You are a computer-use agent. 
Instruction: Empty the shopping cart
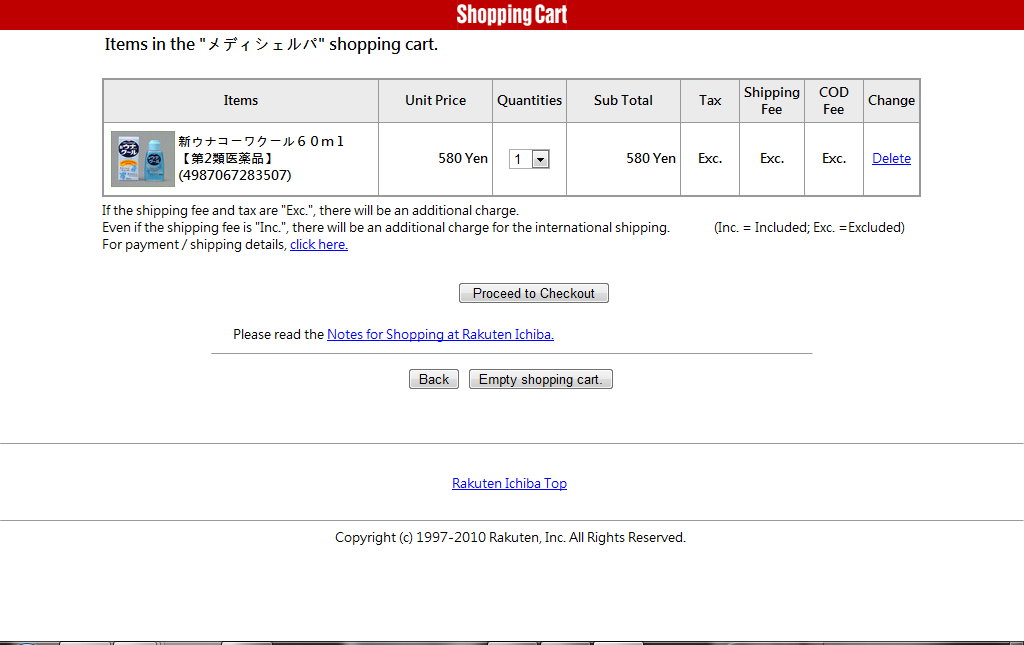[x=541, y=379]
